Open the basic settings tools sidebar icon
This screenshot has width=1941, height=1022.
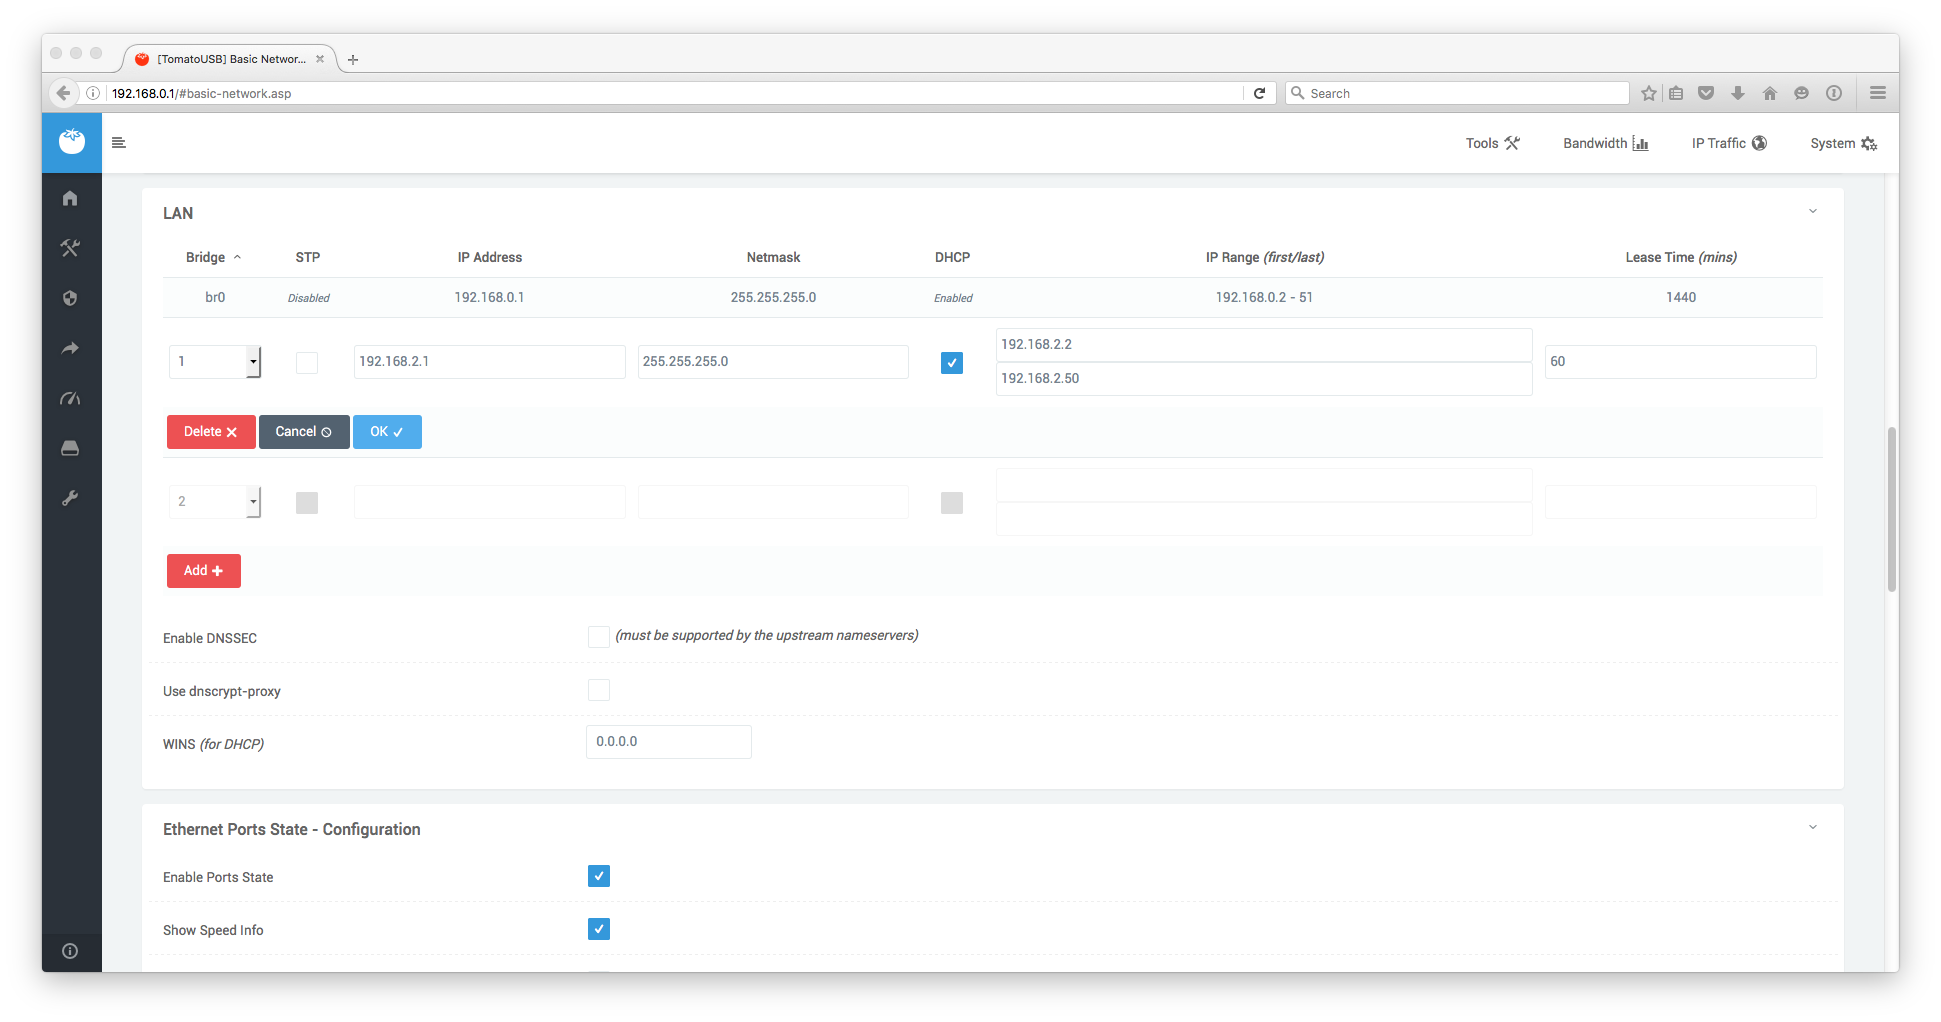point(70,248)
